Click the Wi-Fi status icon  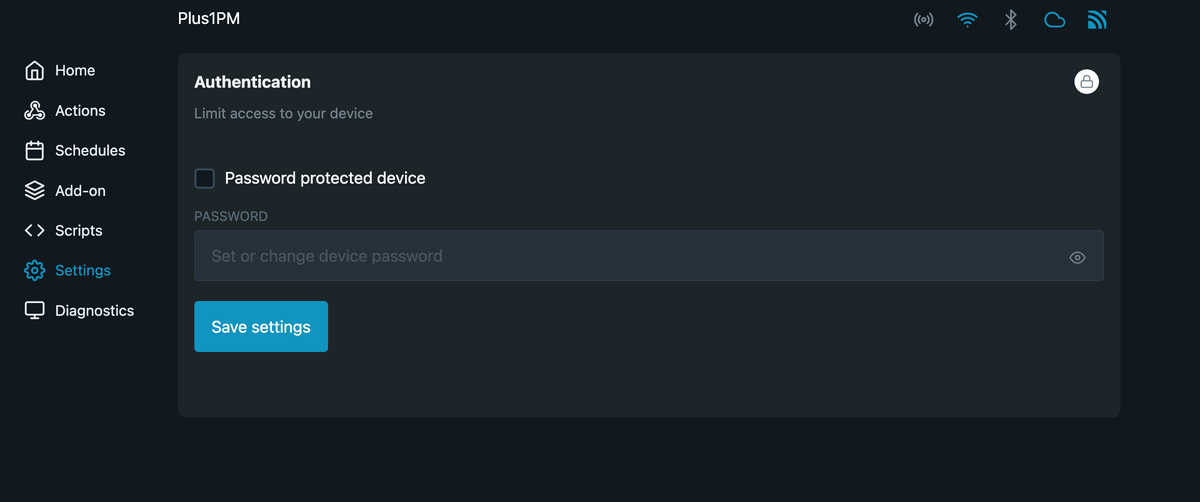point(967,20)
